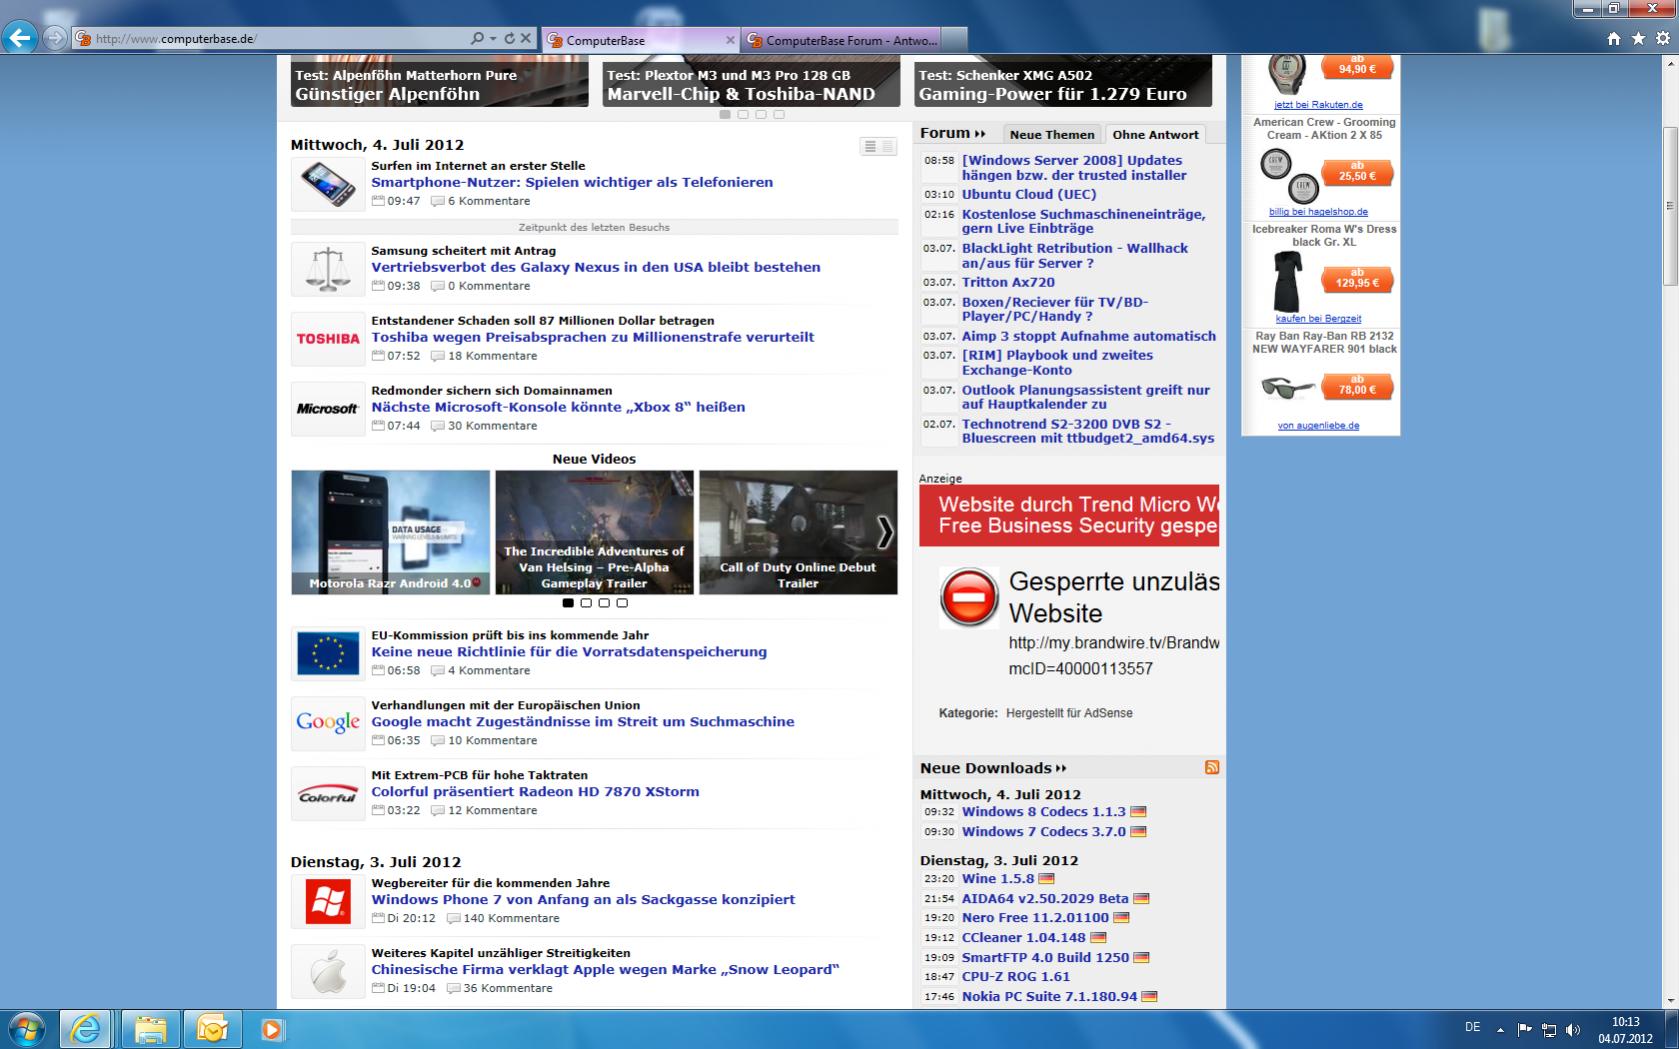Select first video page dot
The width and height of the screenshot is (1679, 1049).
(x=568, y=603)
